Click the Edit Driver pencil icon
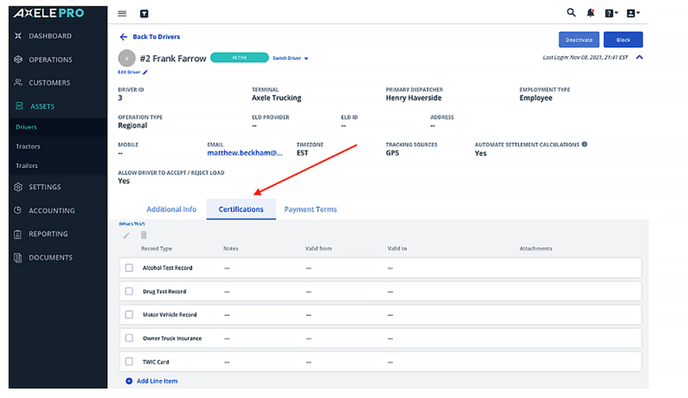This screenshot has width=688, height=398. click(145, 72)
